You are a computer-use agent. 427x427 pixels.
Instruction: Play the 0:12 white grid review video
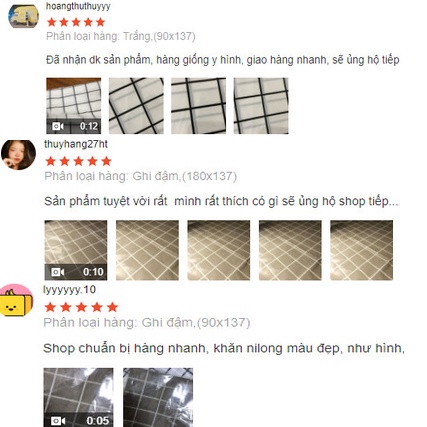pos(74,106)
